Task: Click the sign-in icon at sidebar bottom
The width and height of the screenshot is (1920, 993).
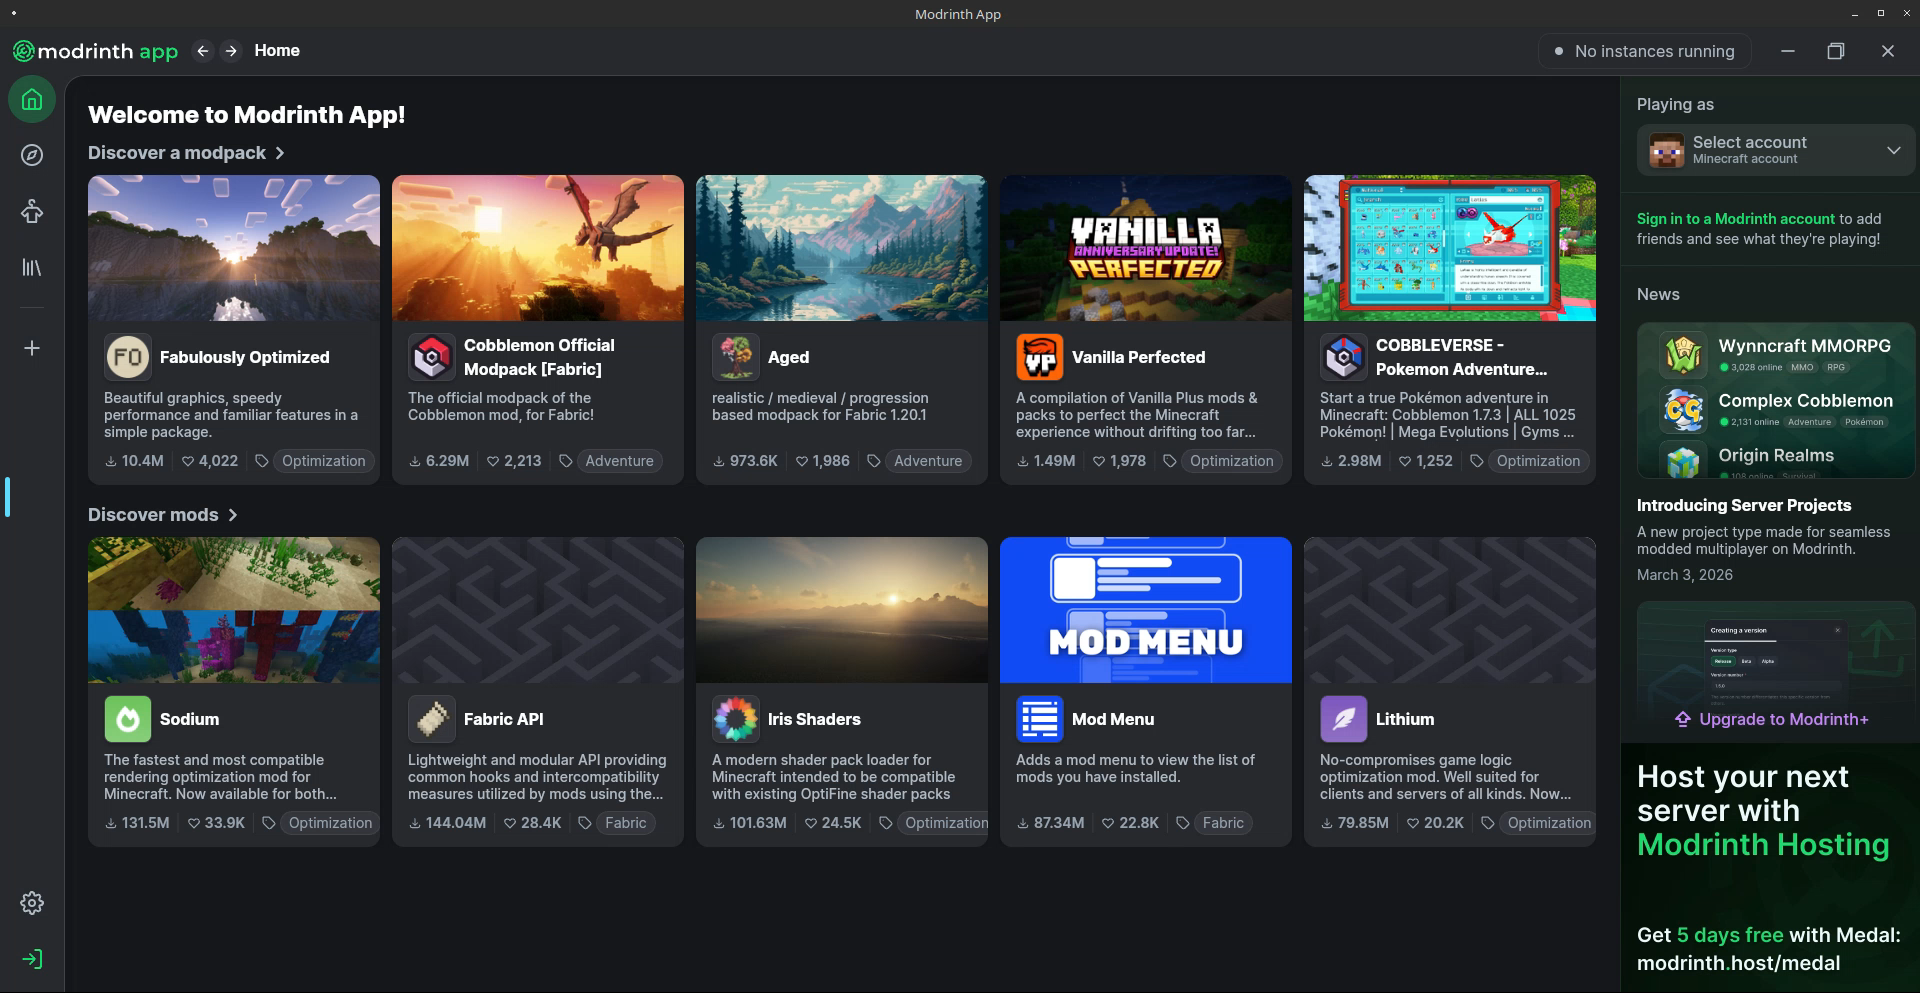Action: pos(32,959)
